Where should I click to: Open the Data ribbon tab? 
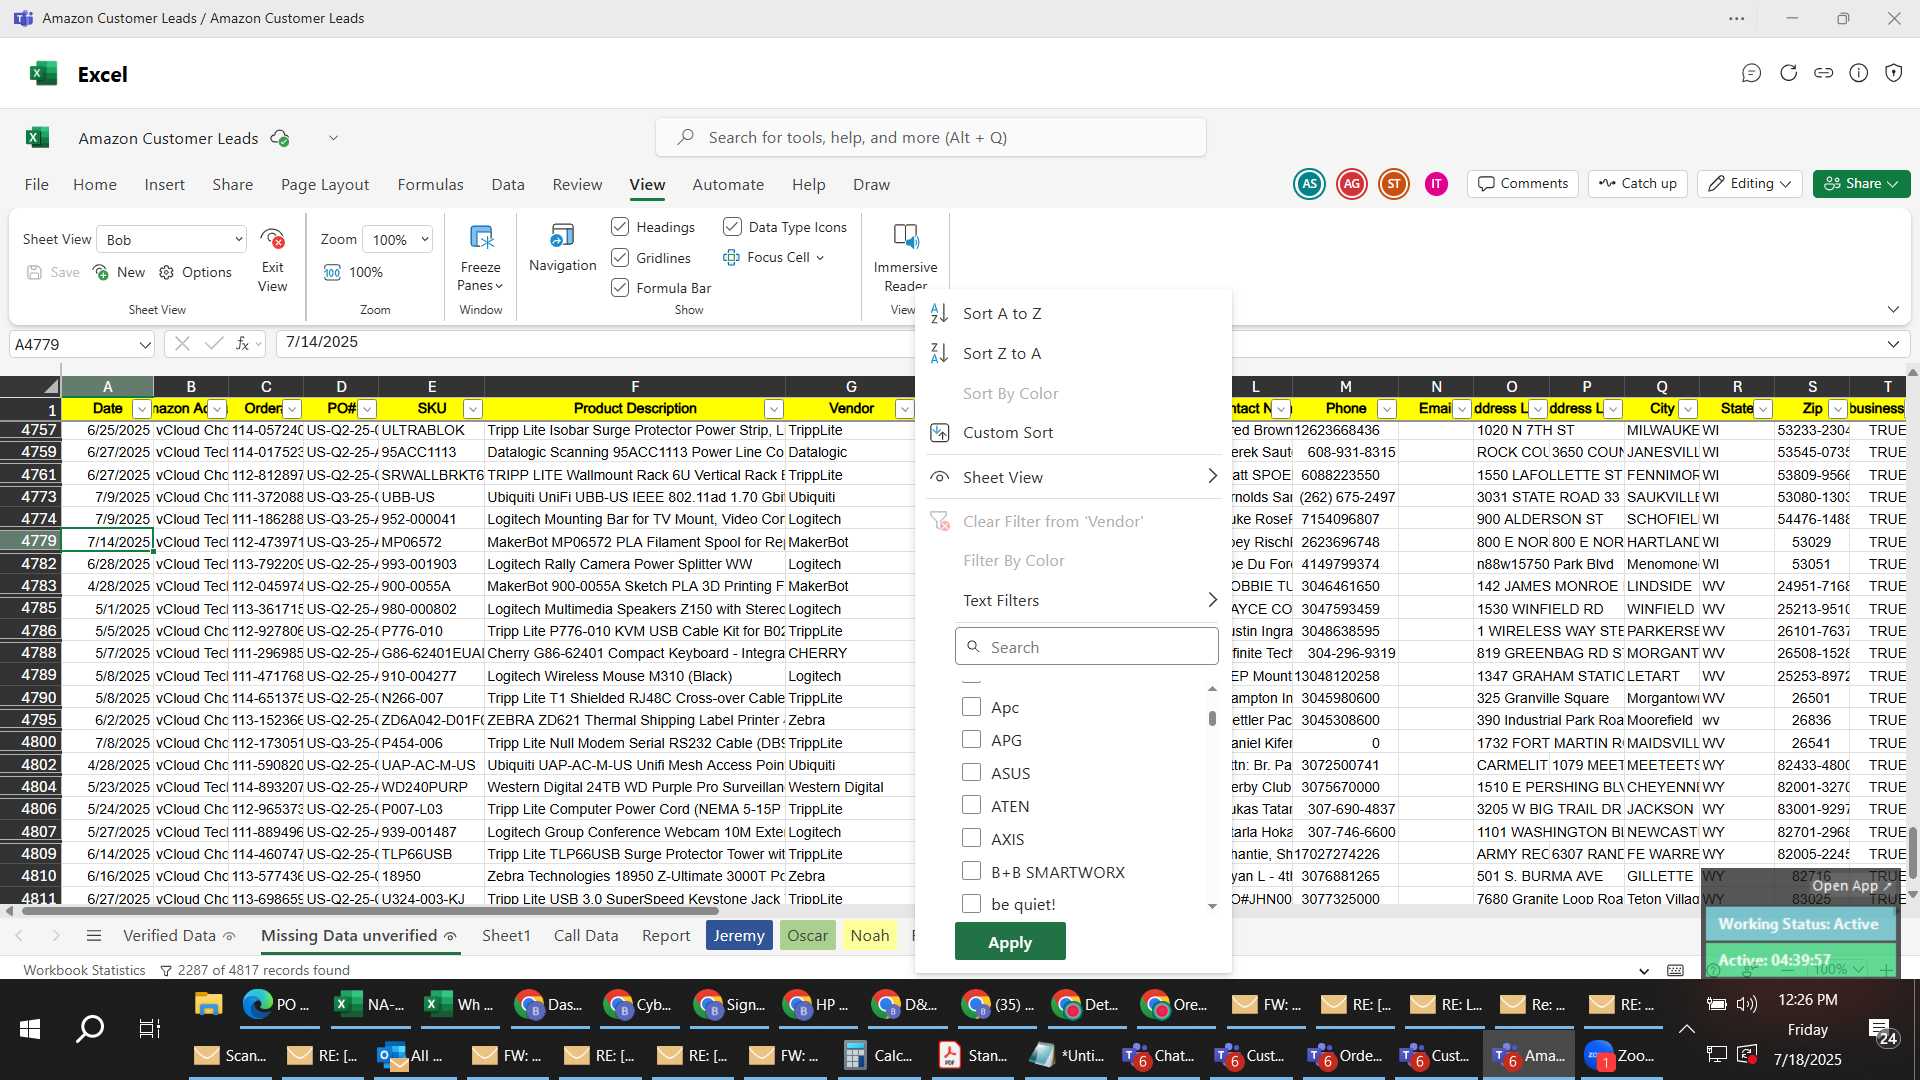pos(508,185)
